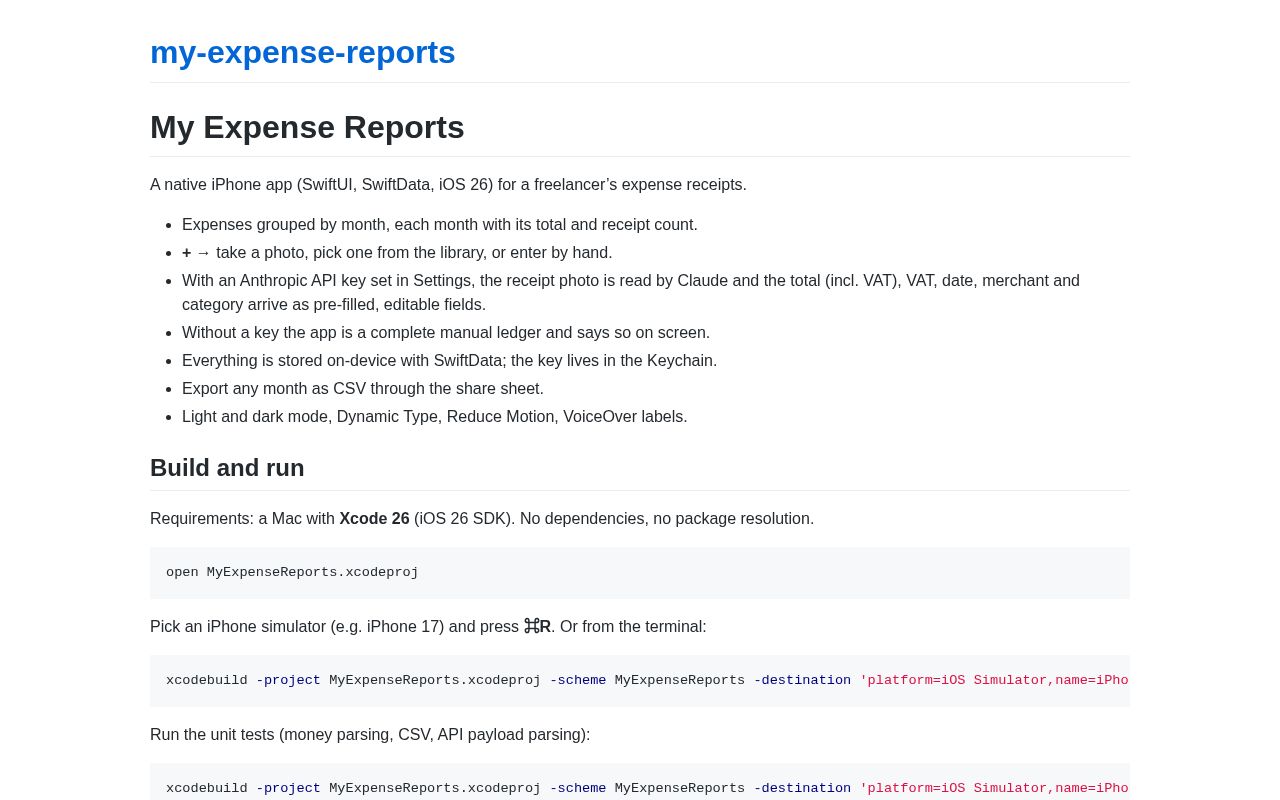Click the bold "Xcode 26" requirement text
This screenshot has width=1280, height=800.
pyautogui.click(x=374, y=519)
